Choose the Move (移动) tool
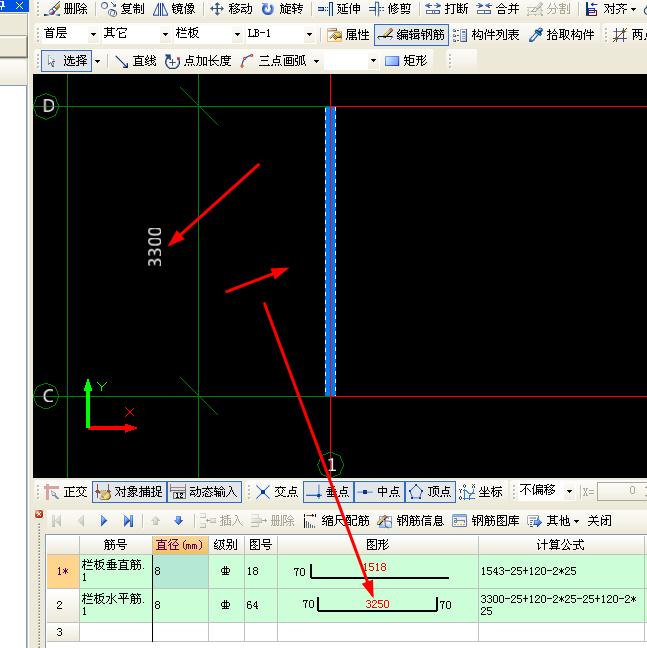Screen dimensions: 647x648 tap(231, 9)
